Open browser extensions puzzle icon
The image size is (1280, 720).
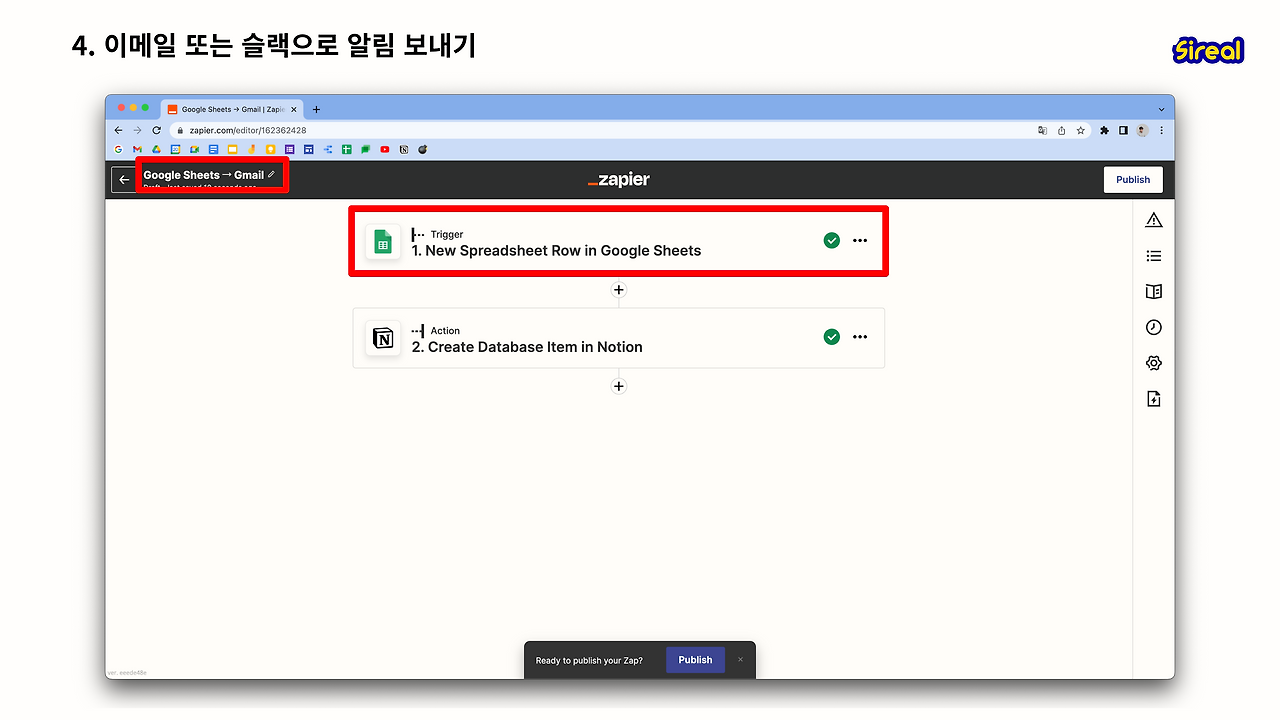[x=1105, y=130]
